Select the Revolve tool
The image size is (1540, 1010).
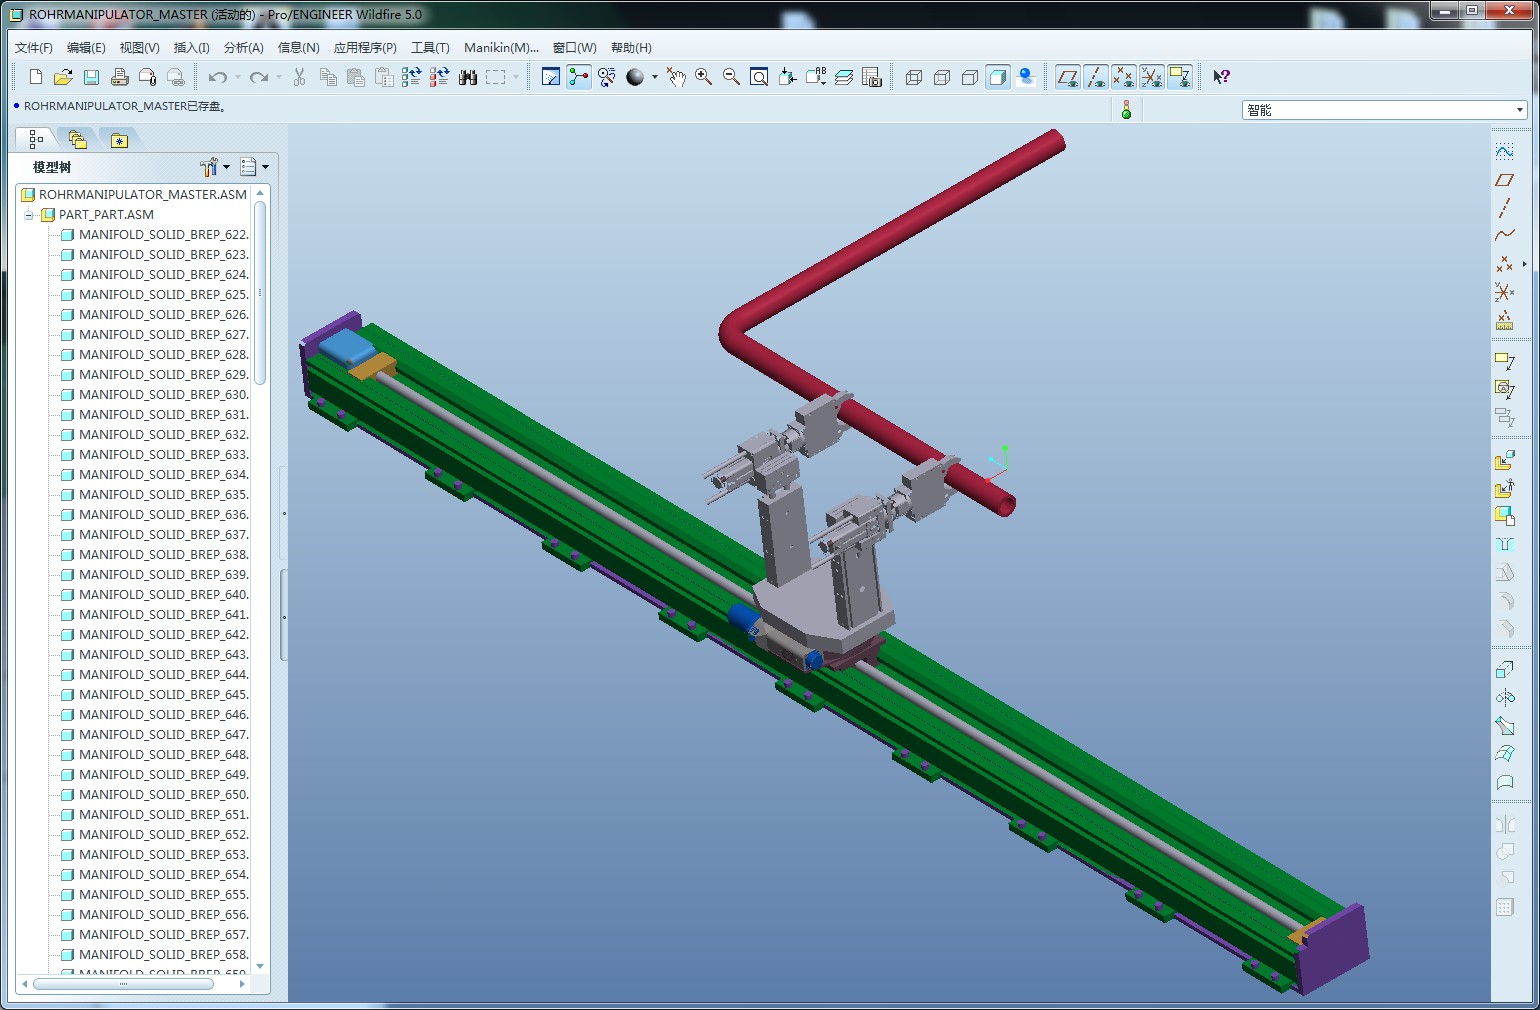coord(1505,697)
